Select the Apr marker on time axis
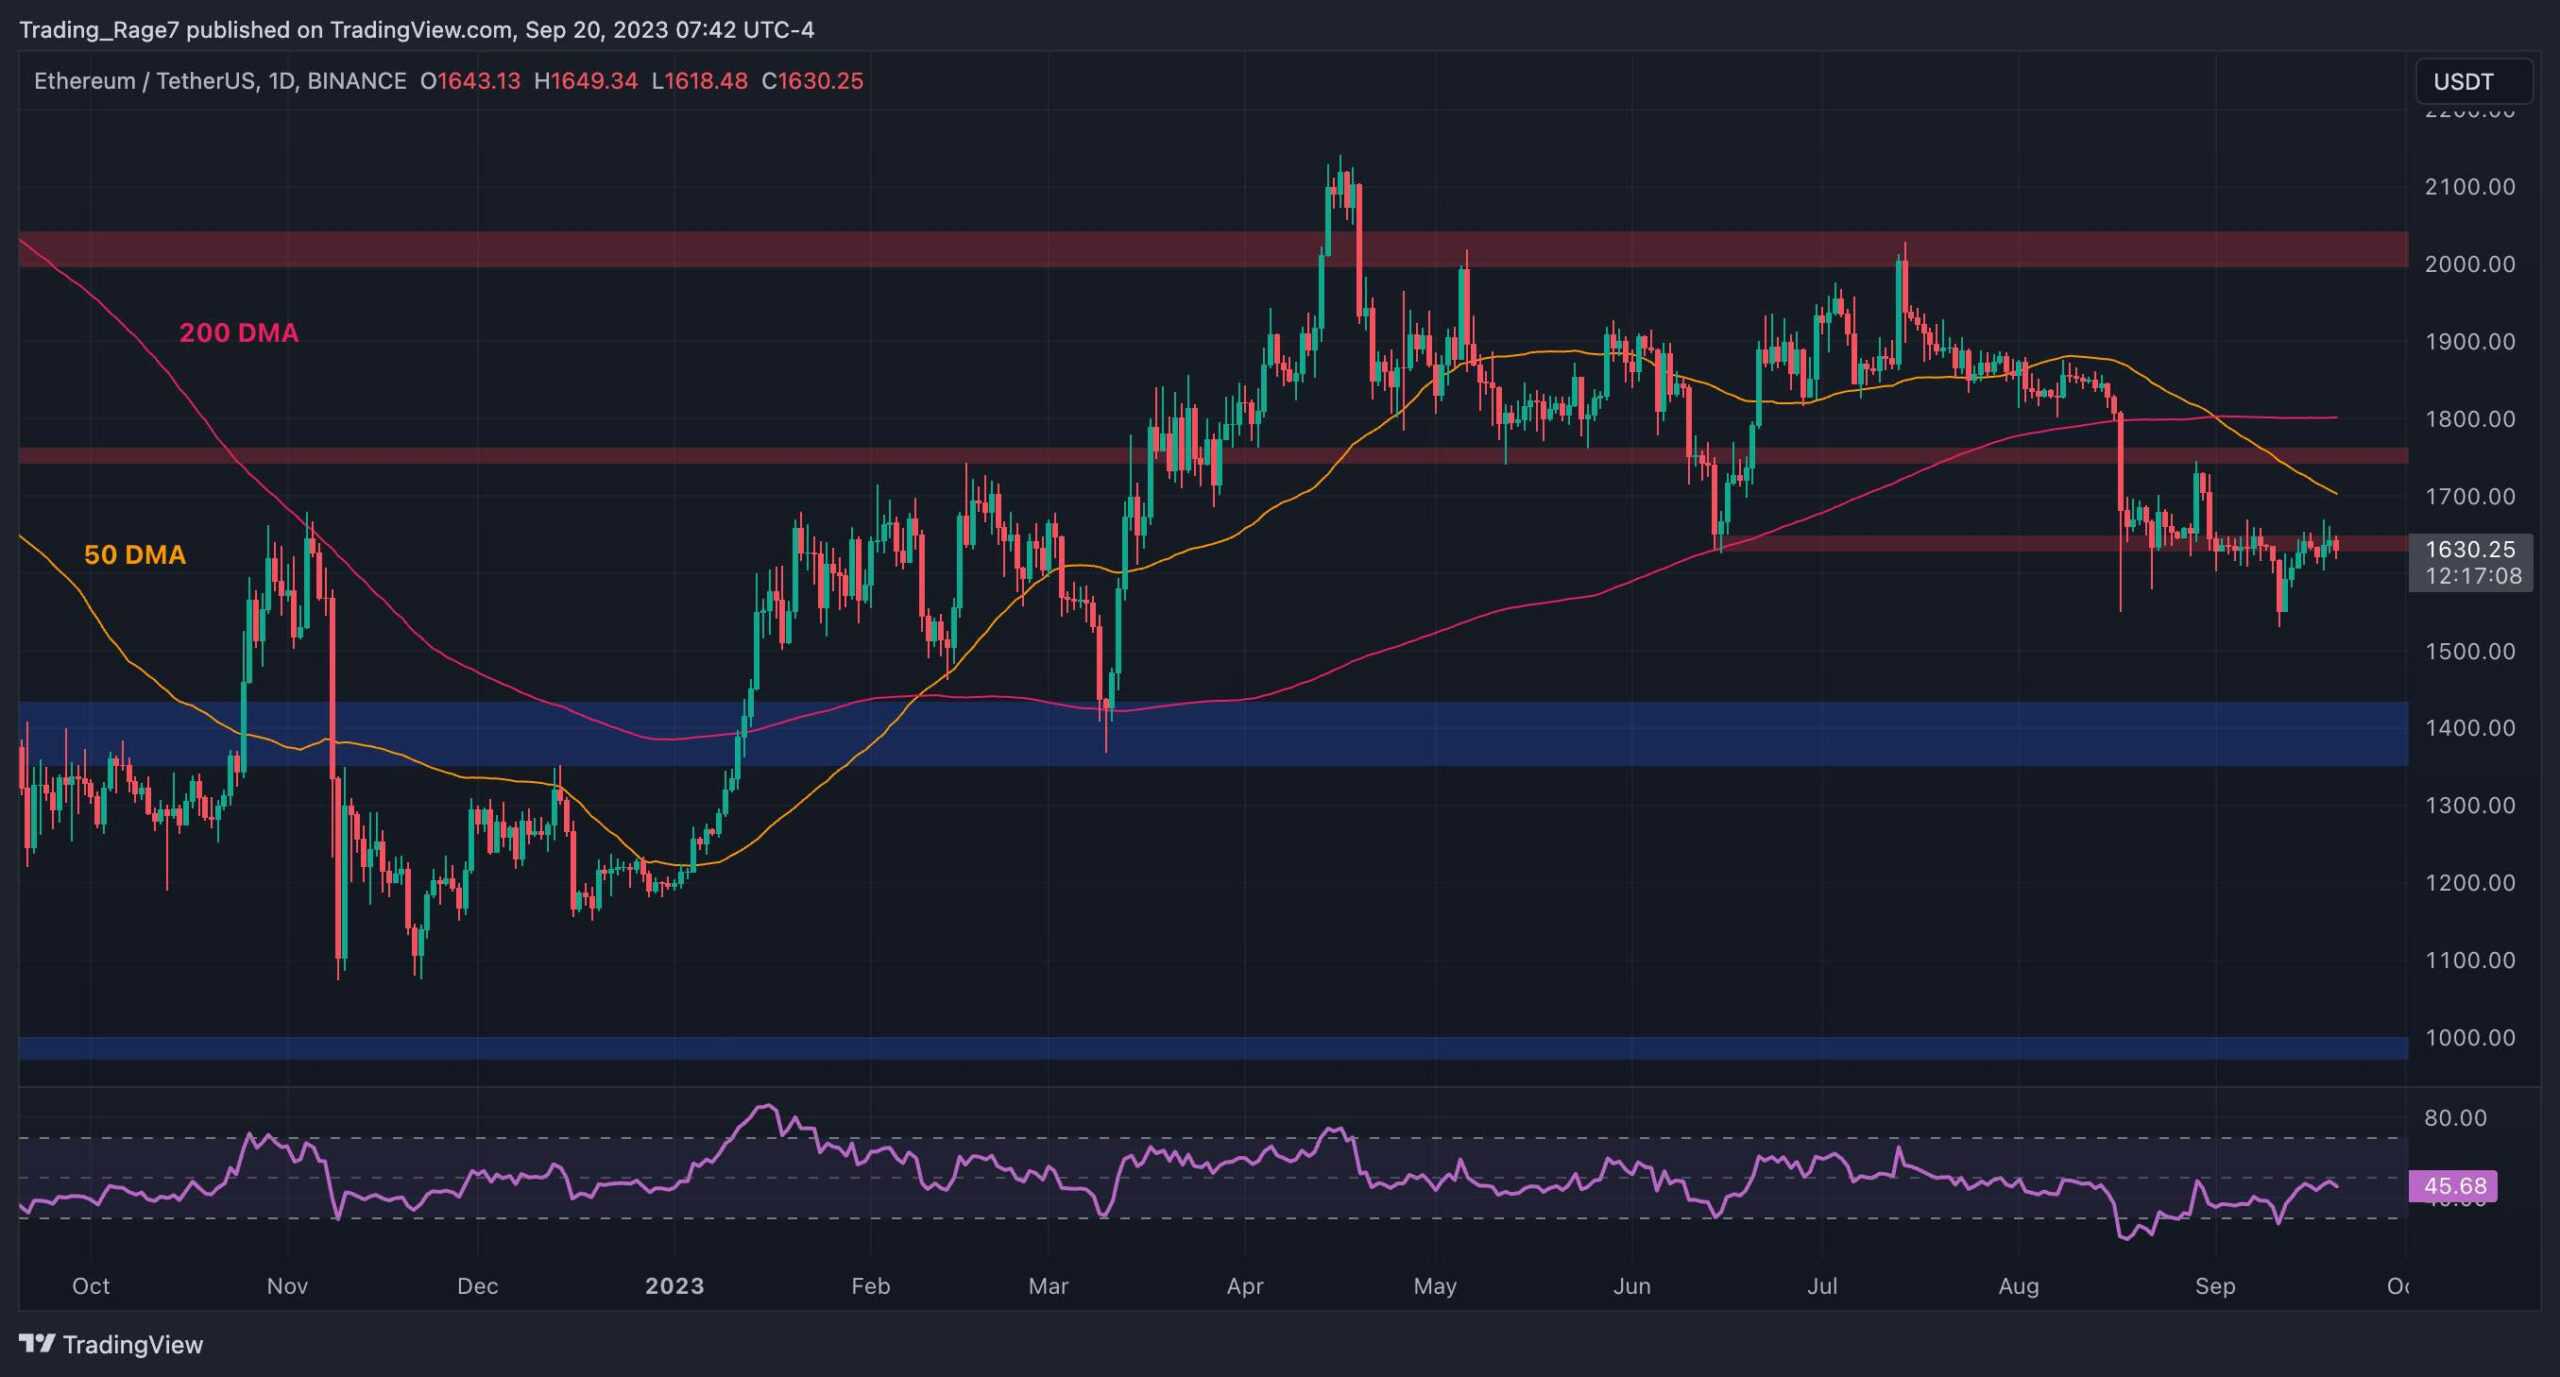Screen dimensions: 2560x1377 [x=1244, y=1286]
